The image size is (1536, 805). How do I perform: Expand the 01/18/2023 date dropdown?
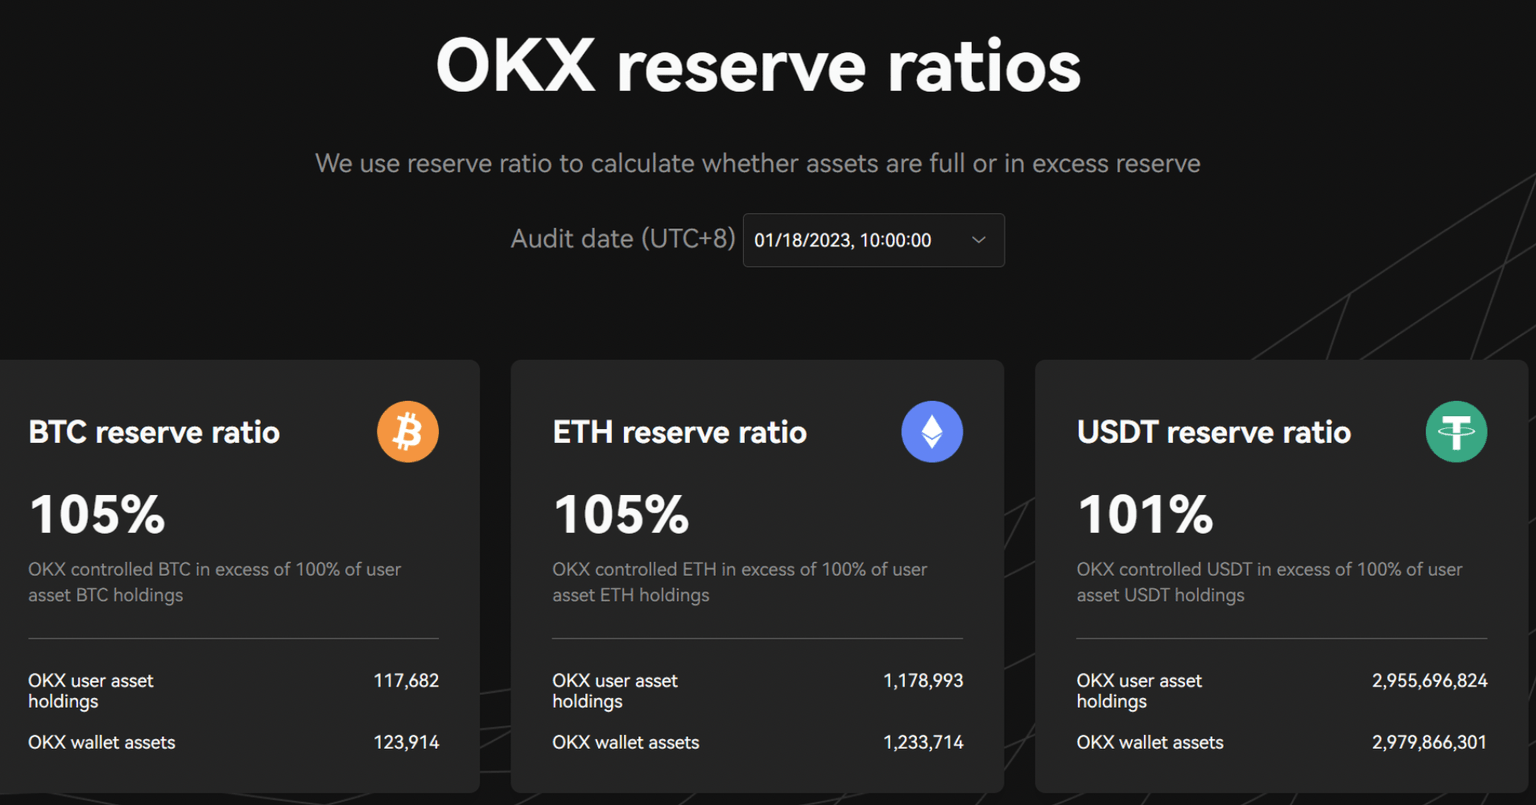pos(872,240)
